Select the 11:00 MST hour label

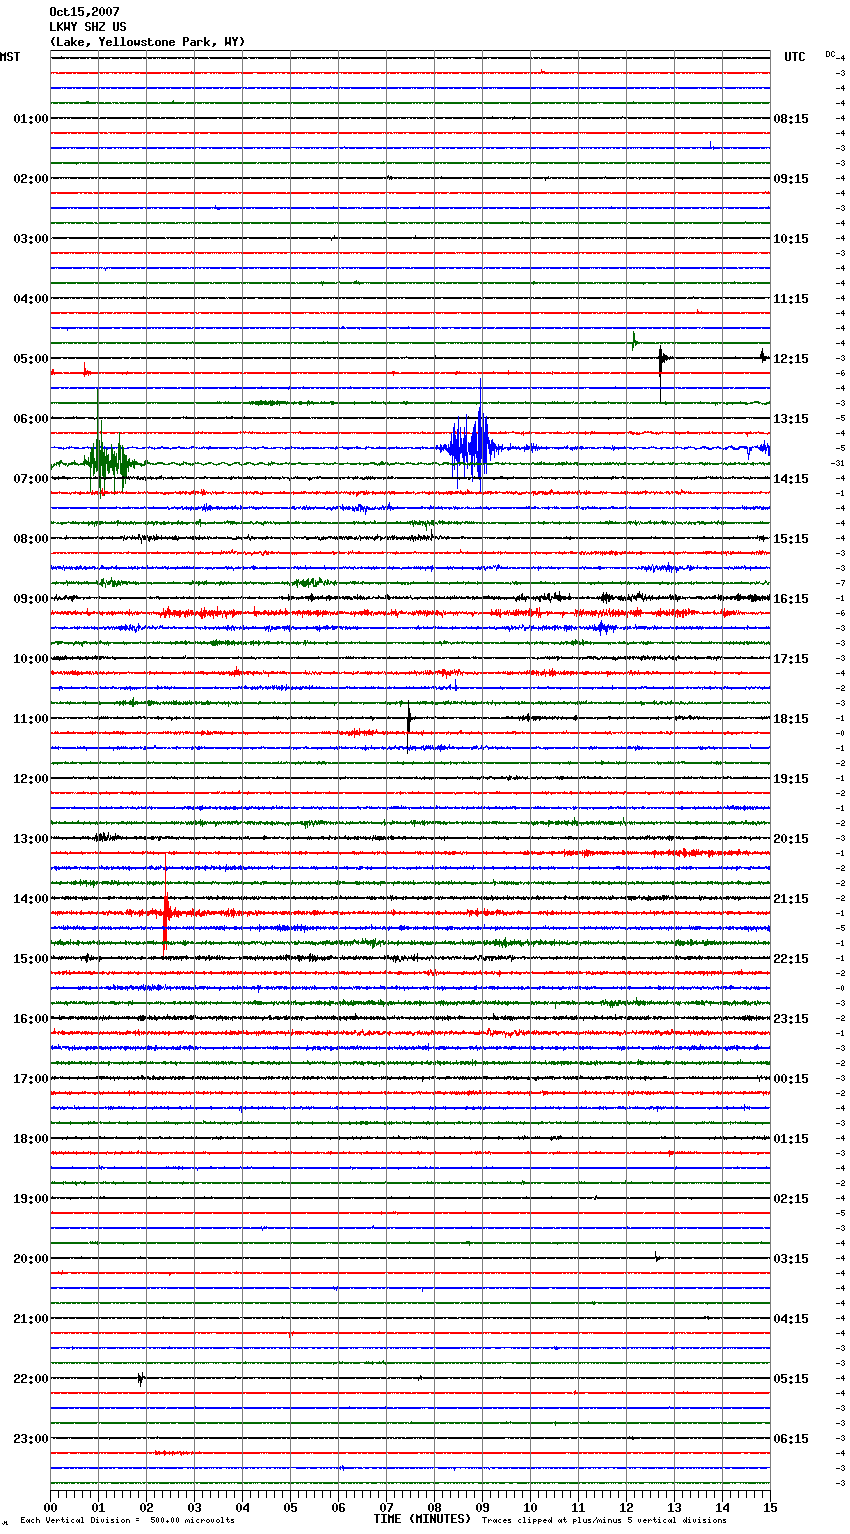point(30,719)
